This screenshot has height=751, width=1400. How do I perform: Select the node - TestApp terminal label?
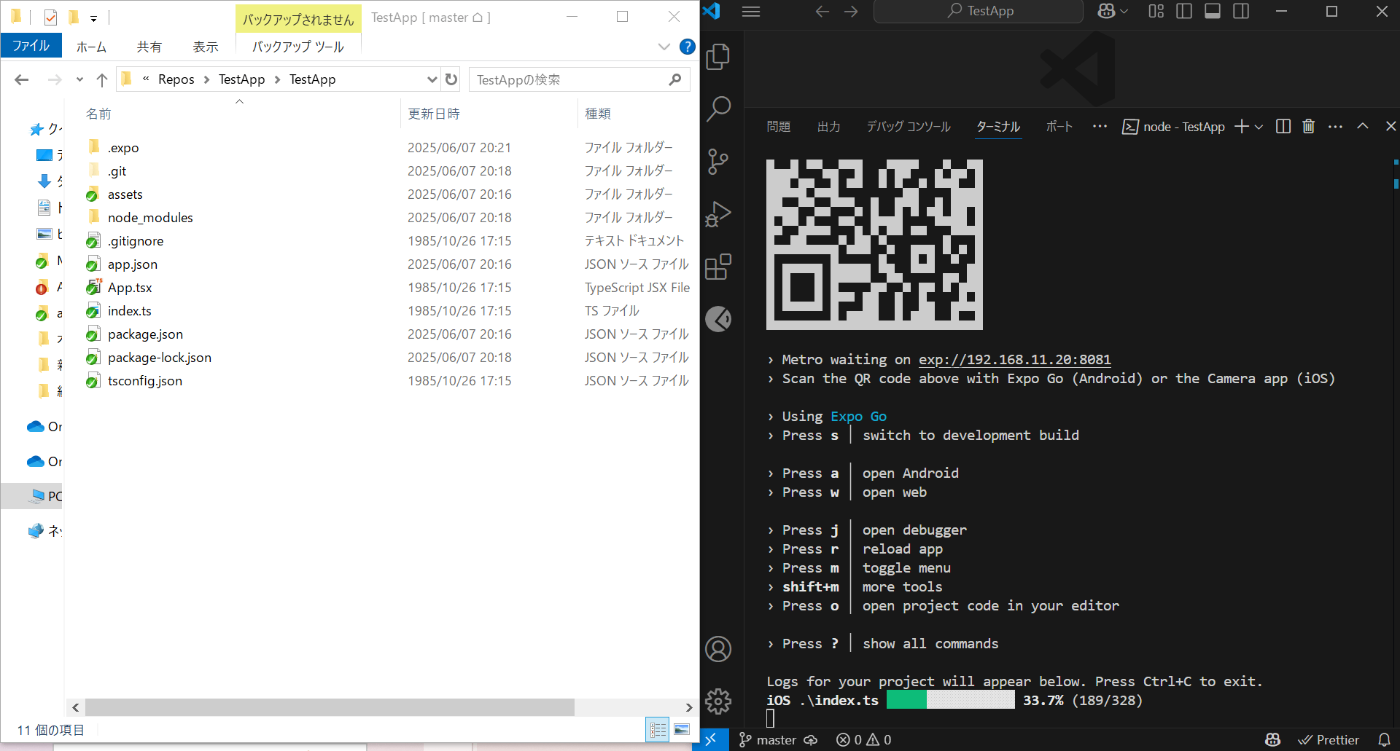point(1174,126)
